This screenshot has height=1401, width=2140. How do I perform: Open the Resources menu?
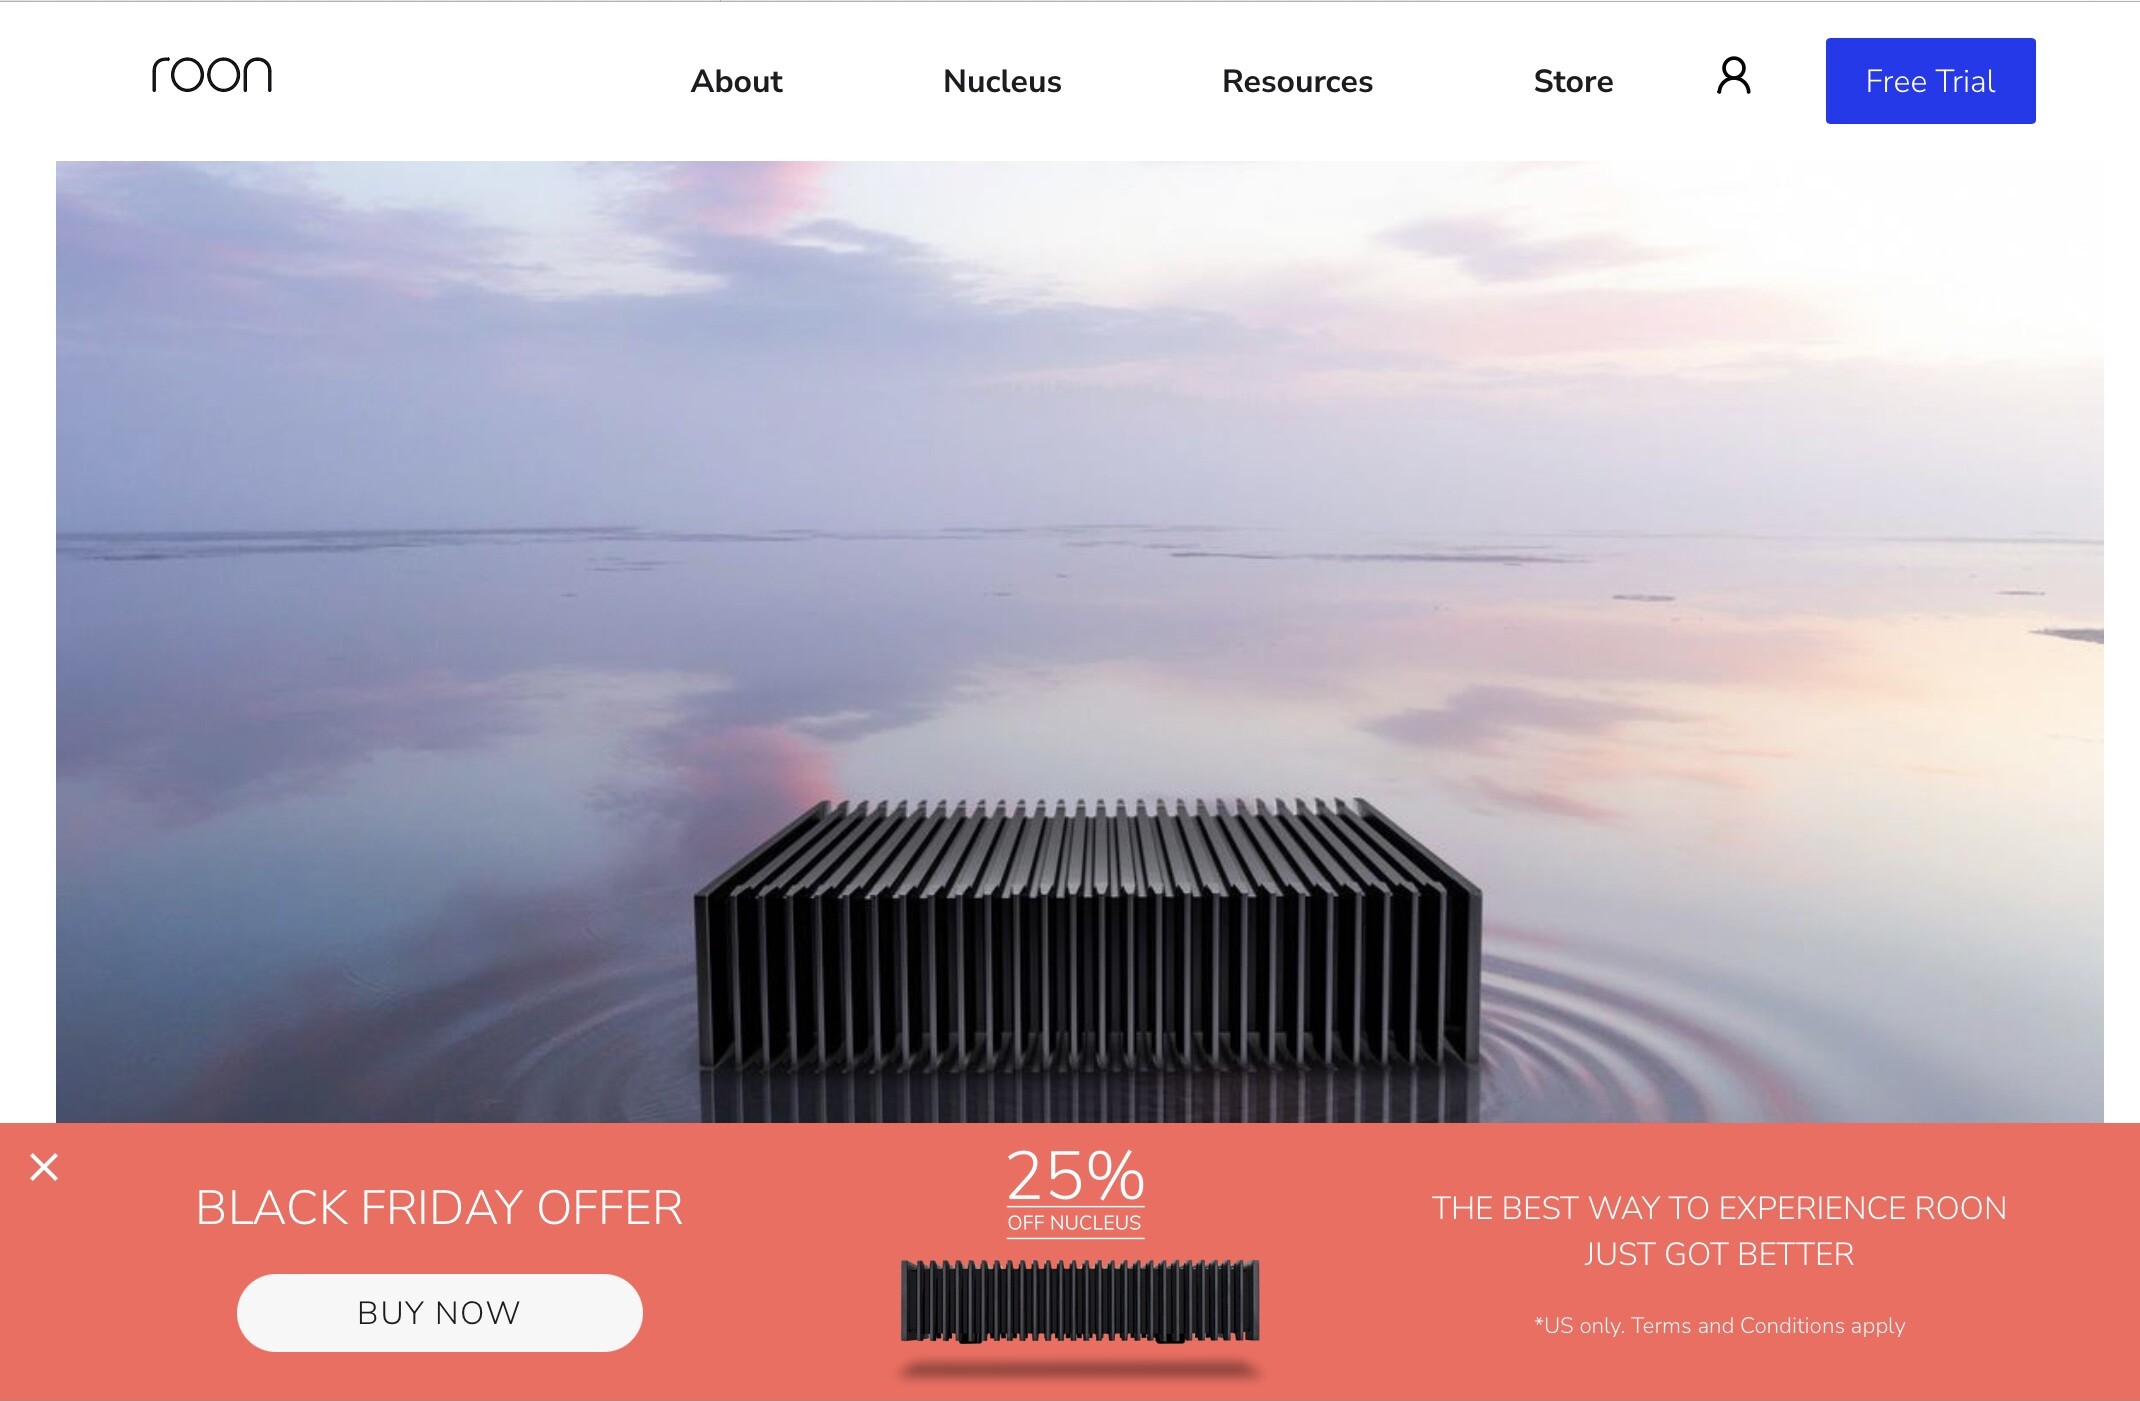coord(1297,81)
